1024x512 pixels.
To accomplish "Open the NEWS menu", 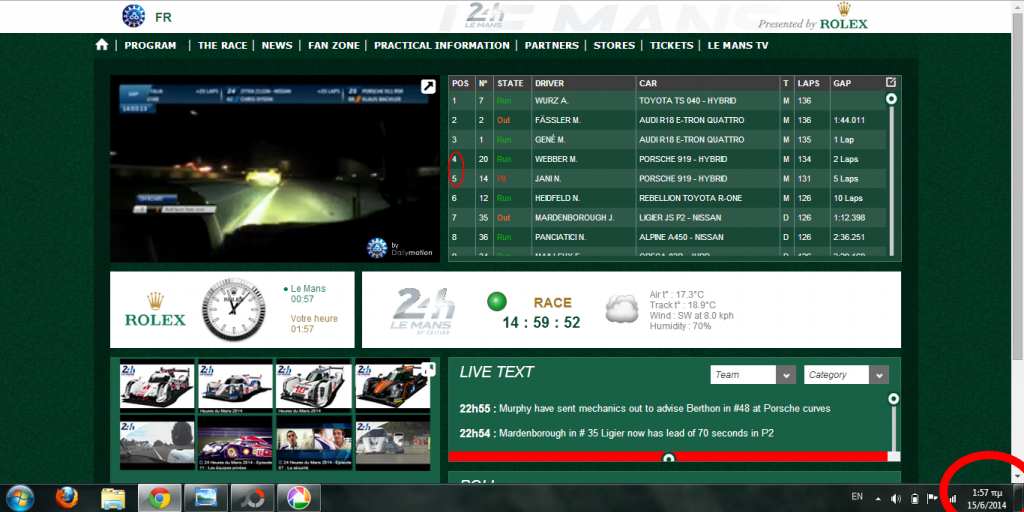I will pyautogui.click(x=277, y=46).
